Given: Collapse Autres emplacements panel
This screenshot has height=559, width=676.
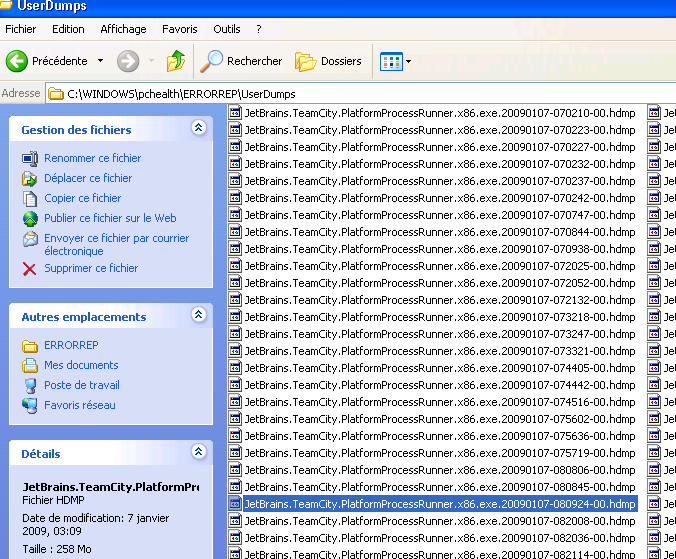Looking at the screenshot, I should pyautogui.click(x=198, y=315).
